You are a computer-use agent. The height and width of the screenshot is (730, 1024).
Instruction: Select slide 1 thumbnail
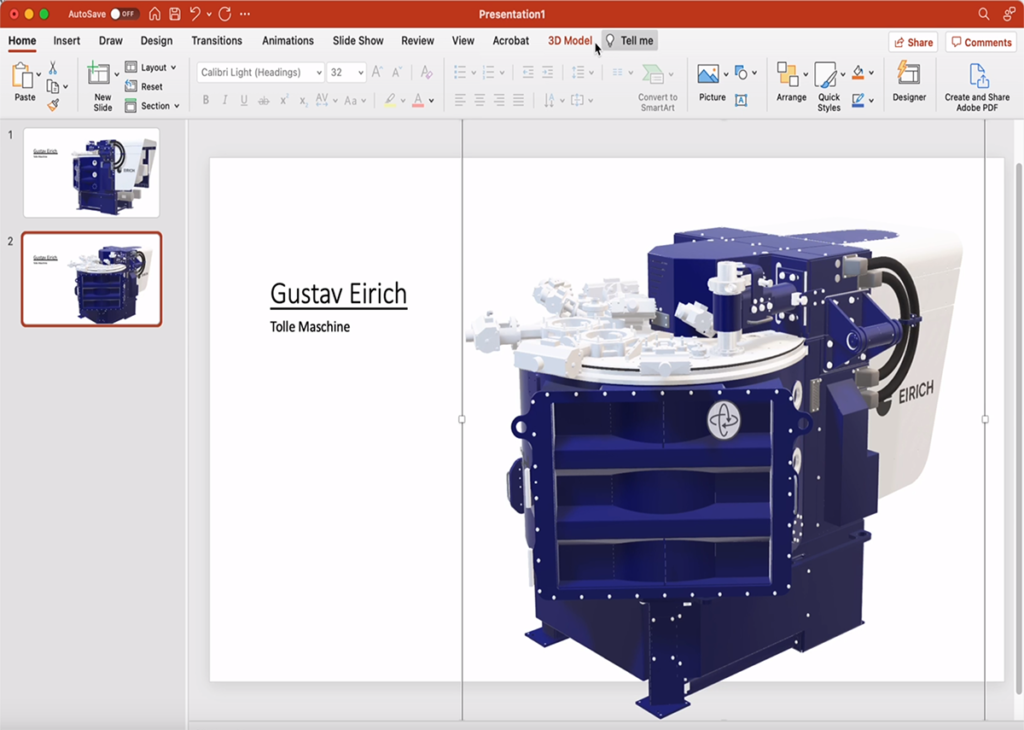(x=91, y=172)
